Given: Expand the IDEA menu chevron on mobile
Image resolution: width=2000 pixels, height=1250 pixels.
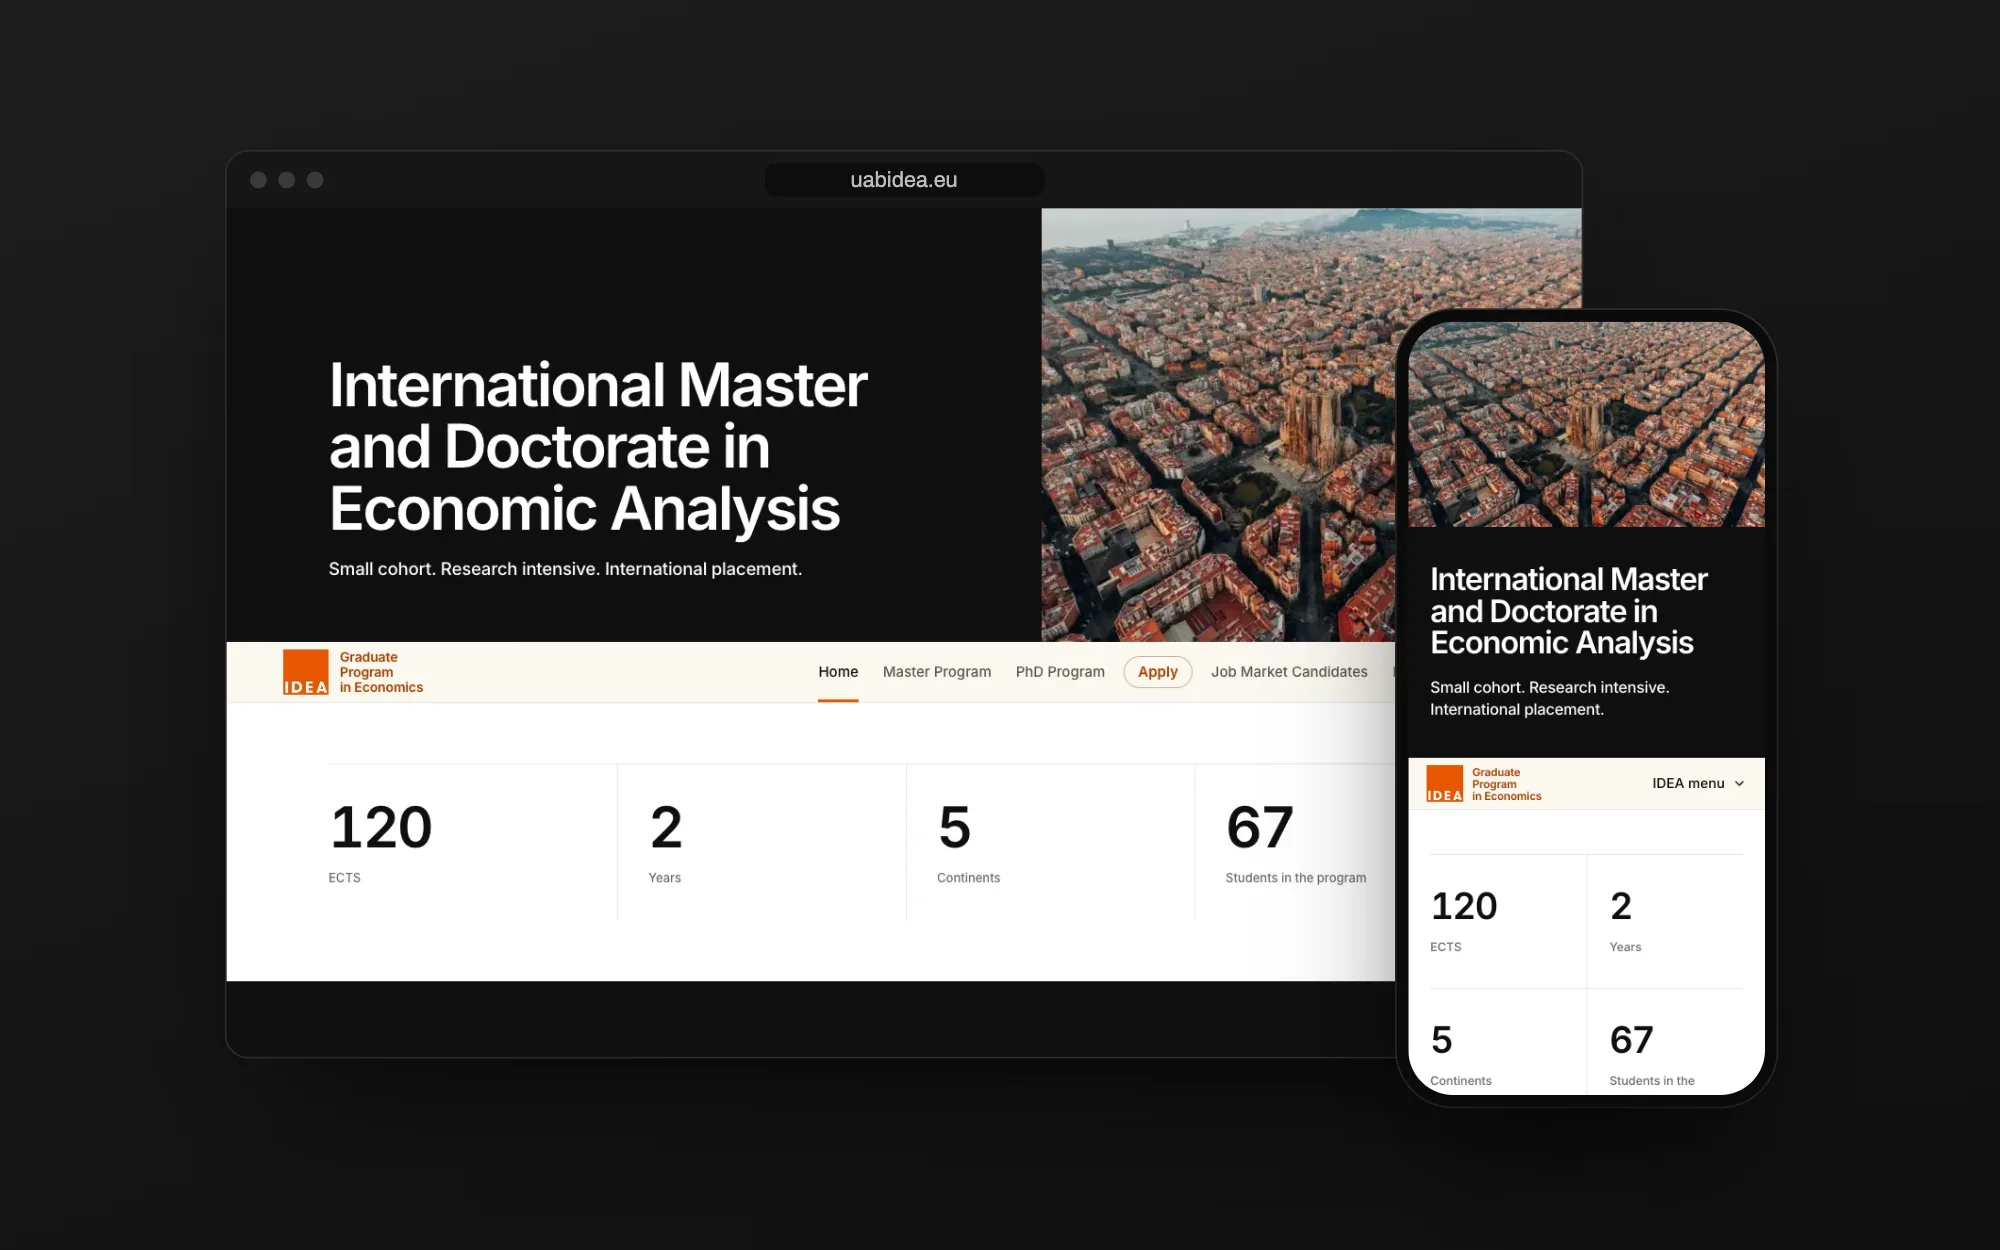Looking at the screenshot, I should (1739, 784).
